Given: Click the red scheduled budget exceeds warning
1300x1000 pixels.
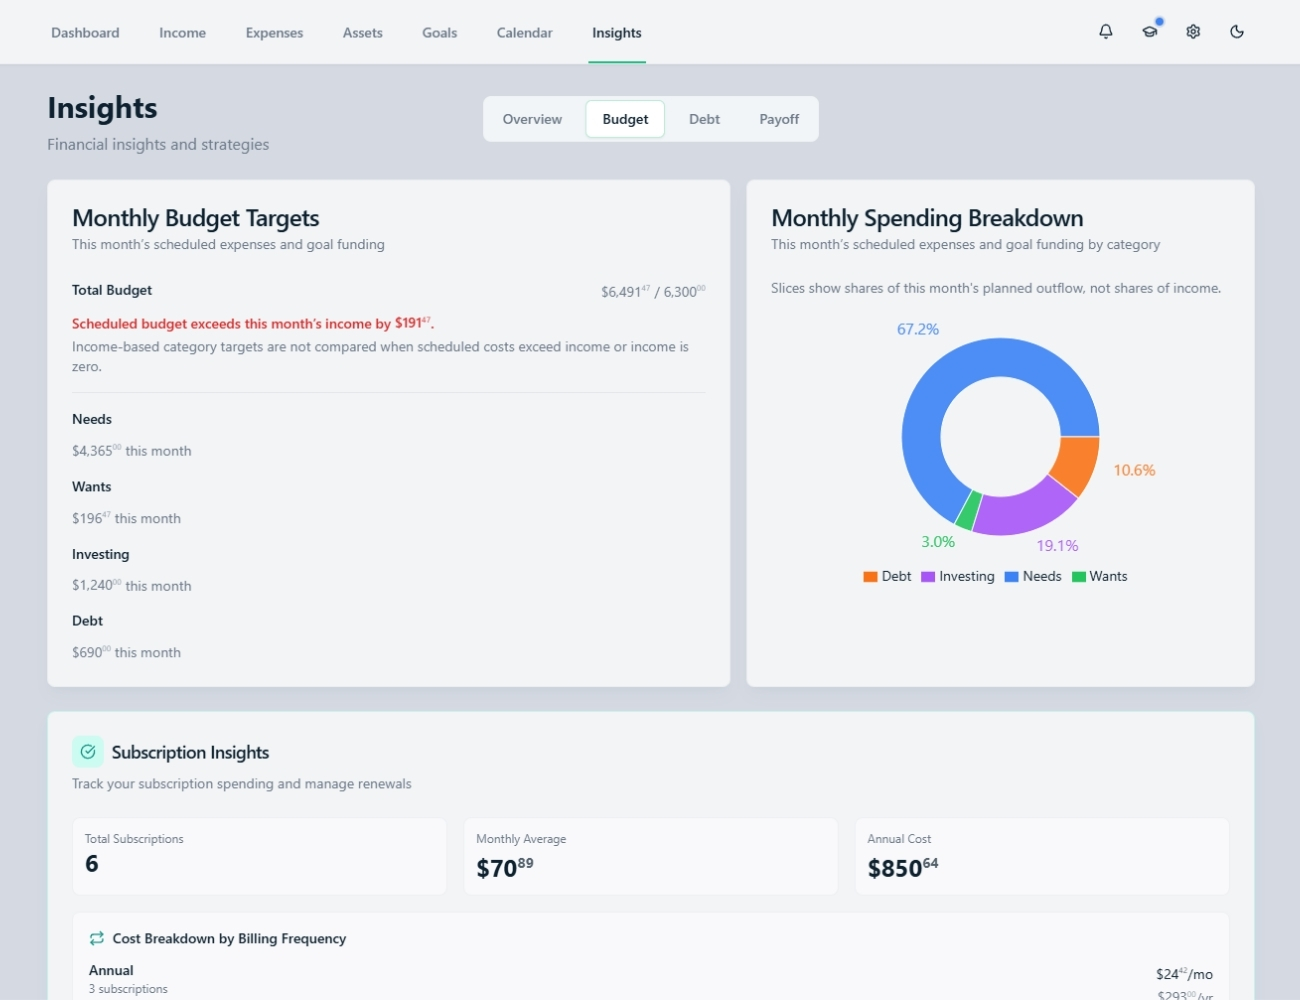Looking at the screenshot, I should pyautogui.click(x=253, y=323).
